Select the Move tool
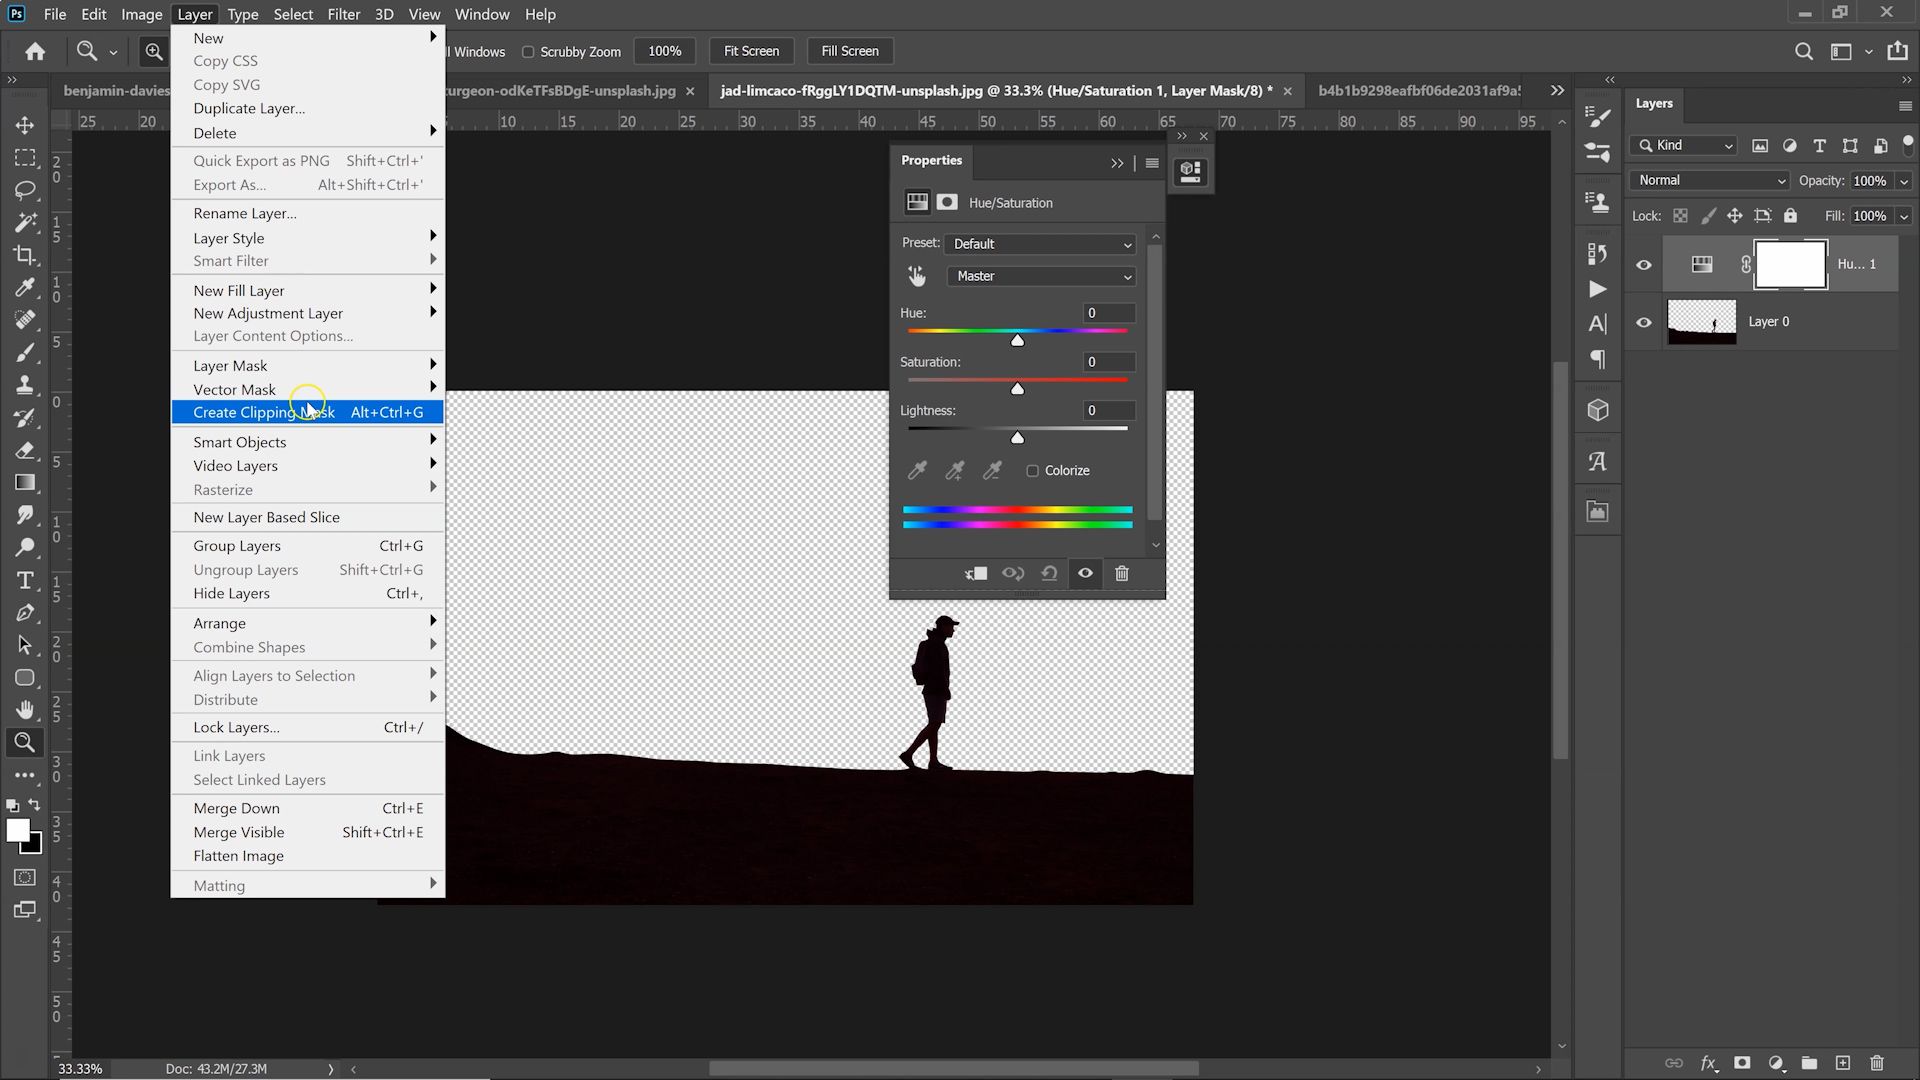The height and width of the screenshot is (1080, 1920). pyautogui.click(x=25, y=125)
